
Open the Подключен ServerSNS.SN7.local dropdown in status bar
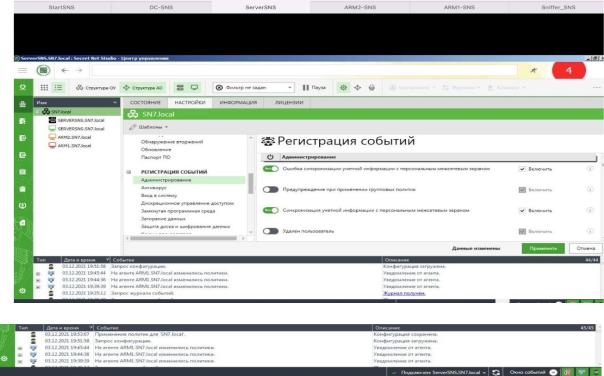point(443,372)
